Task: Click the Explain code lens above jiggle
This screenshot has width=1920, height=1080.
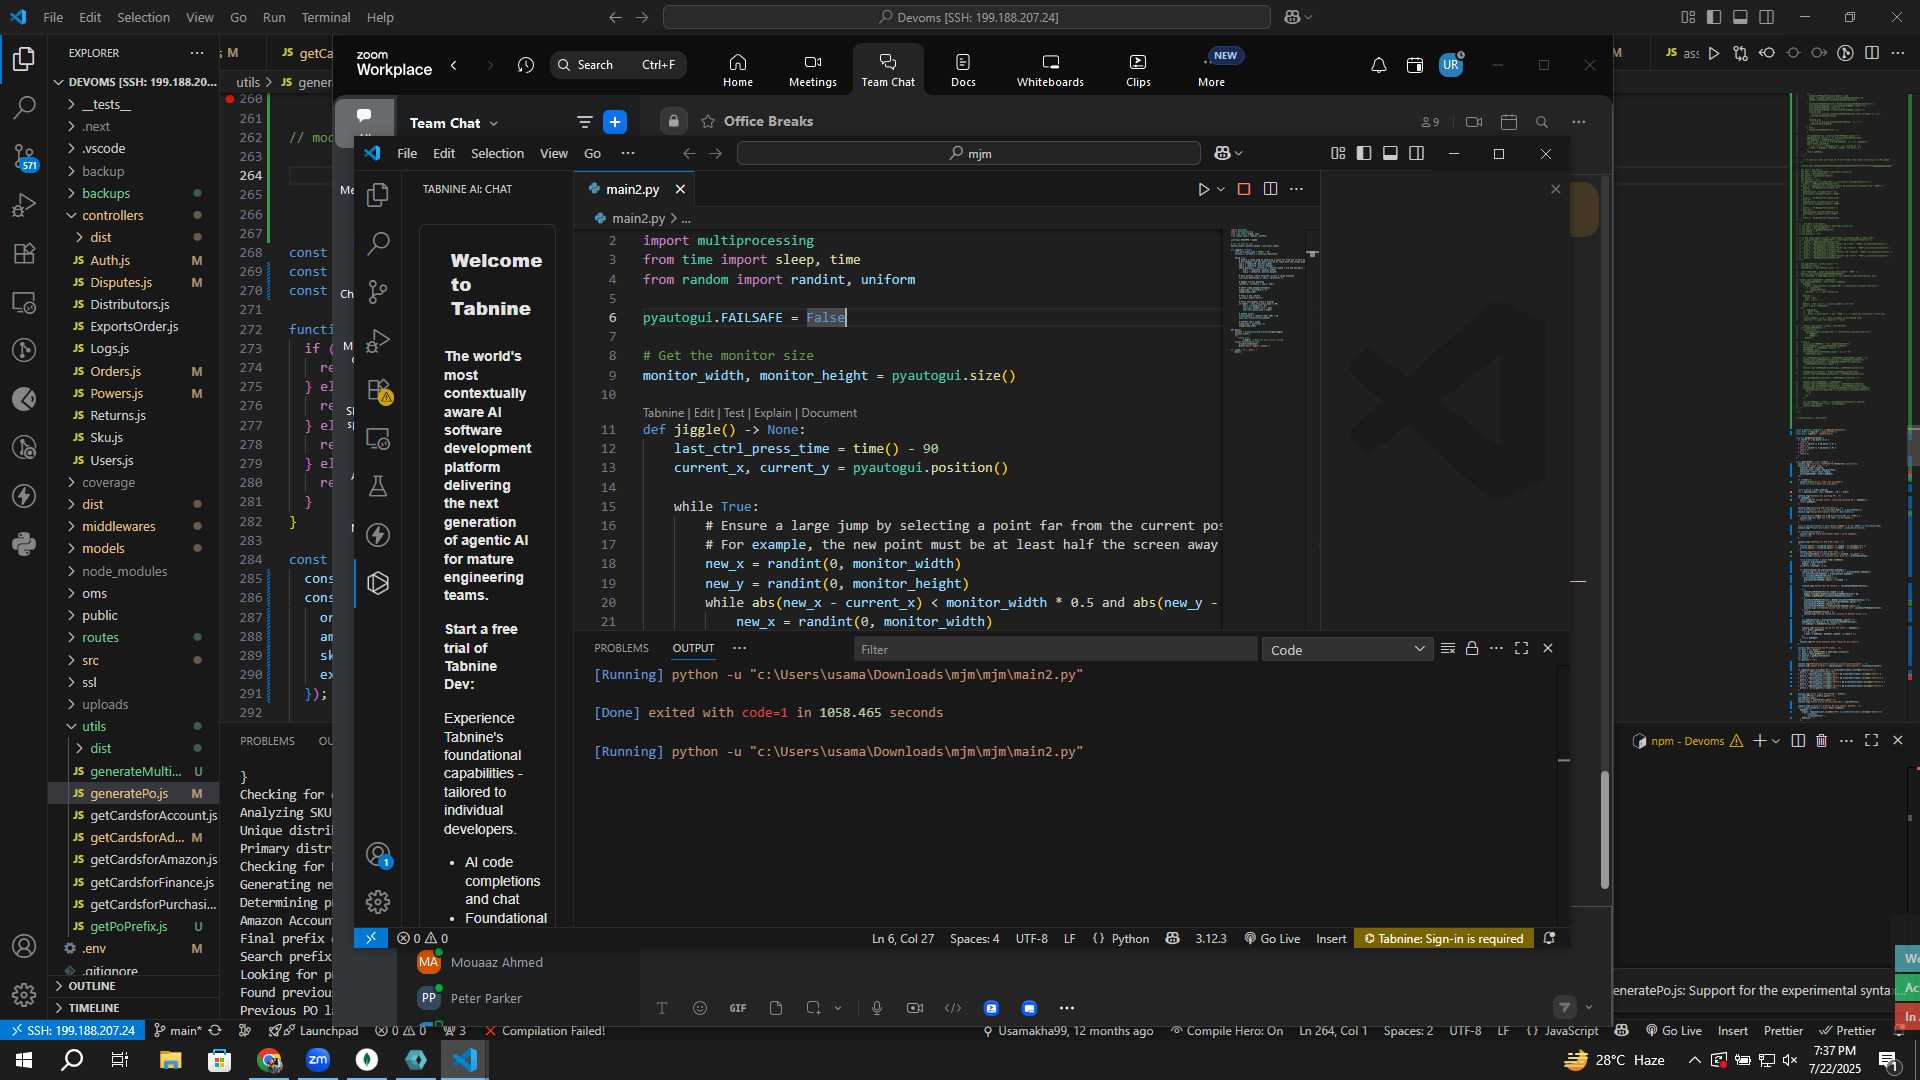Action: pos(772,413)
